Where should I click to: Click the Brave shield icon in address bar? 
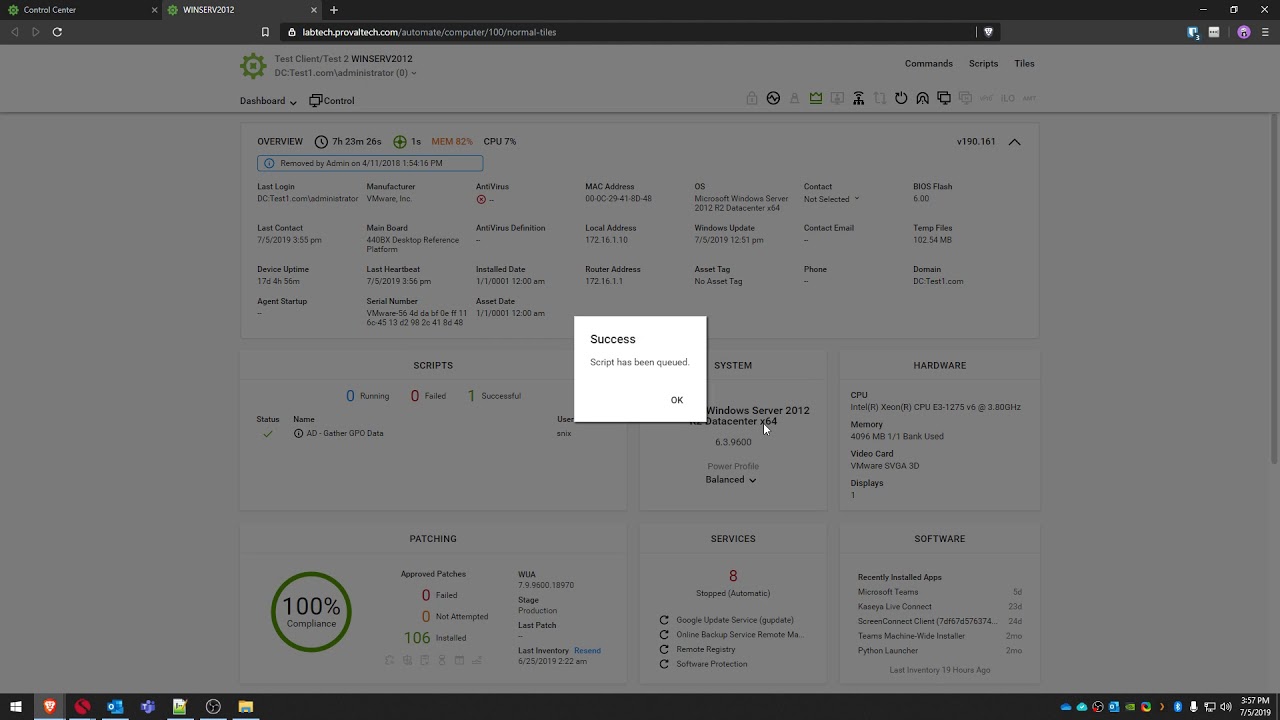click(989, 32)
